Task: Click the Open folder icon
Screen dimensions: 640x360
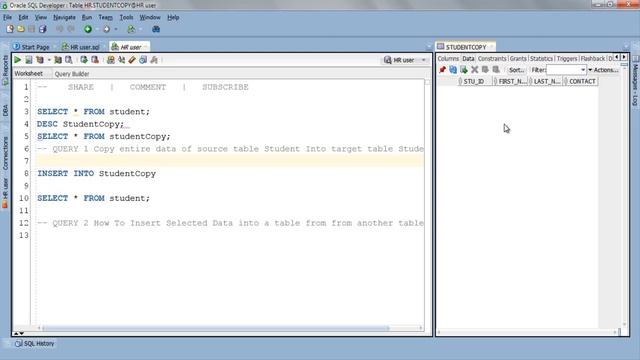Action: pos(21,29)
